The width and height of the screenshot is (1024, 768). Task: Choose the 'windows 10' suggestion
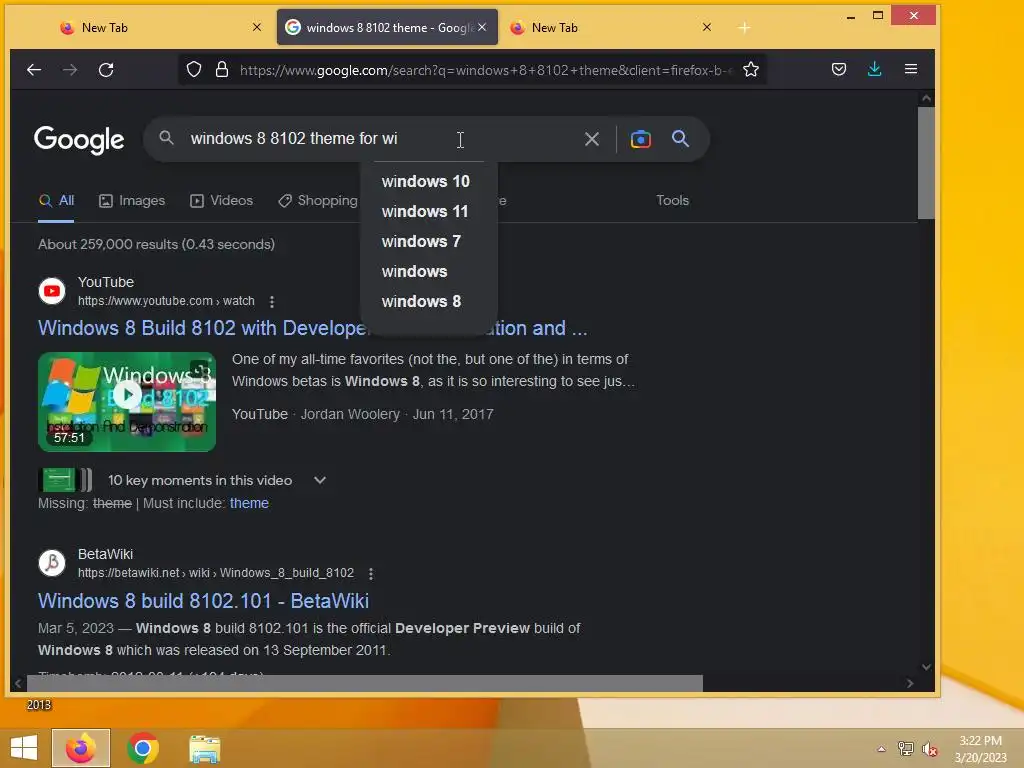[426, 181]
